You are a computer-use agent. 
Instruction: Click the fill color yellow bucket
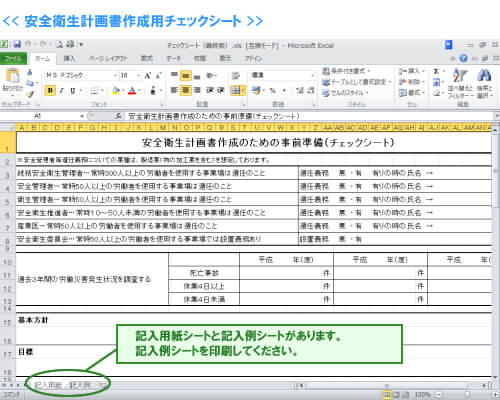click(116, 90)
